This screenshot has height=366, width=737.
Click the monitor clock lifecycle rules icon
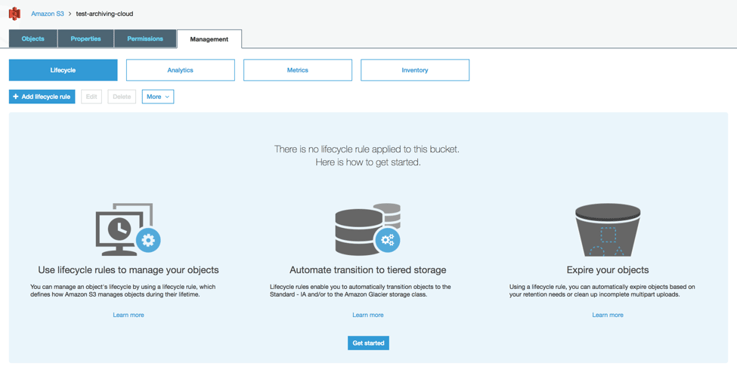coord(128,229)
